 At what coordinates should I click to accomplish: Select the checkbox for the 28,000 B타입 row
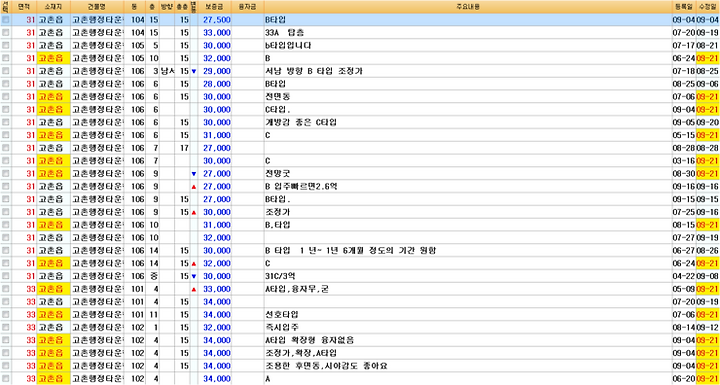(5, 84)
